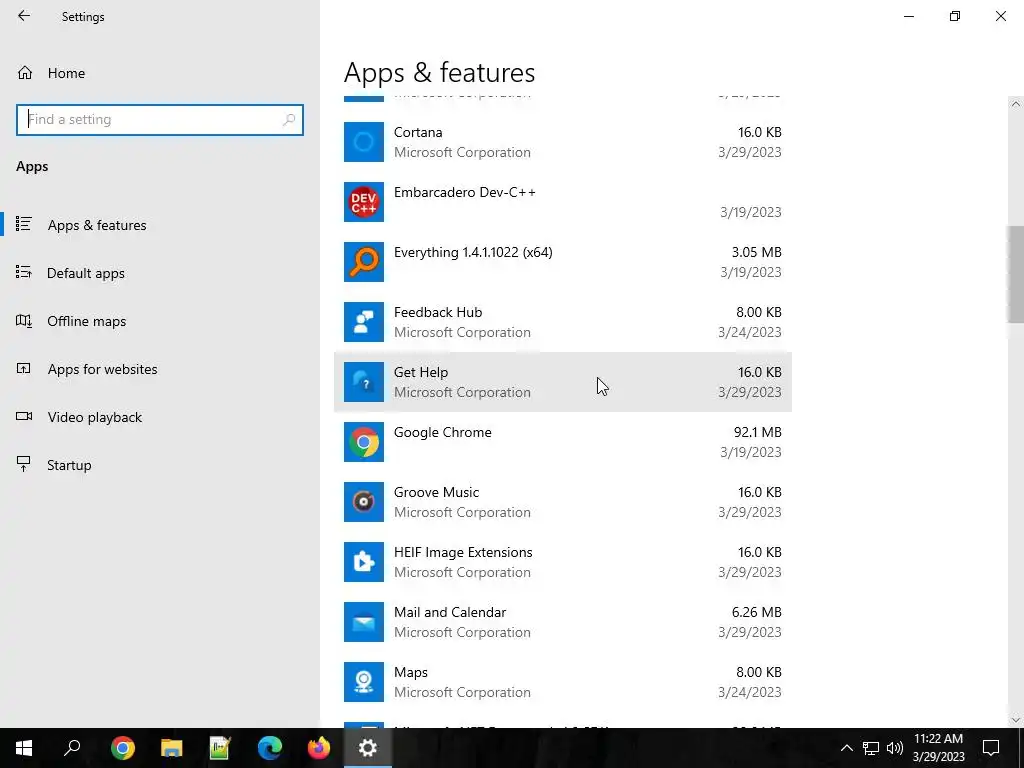Select the Maps entry name
The width and height of the screenshot is (1024, 768).
pyautogui.click(x=411, y=673)
